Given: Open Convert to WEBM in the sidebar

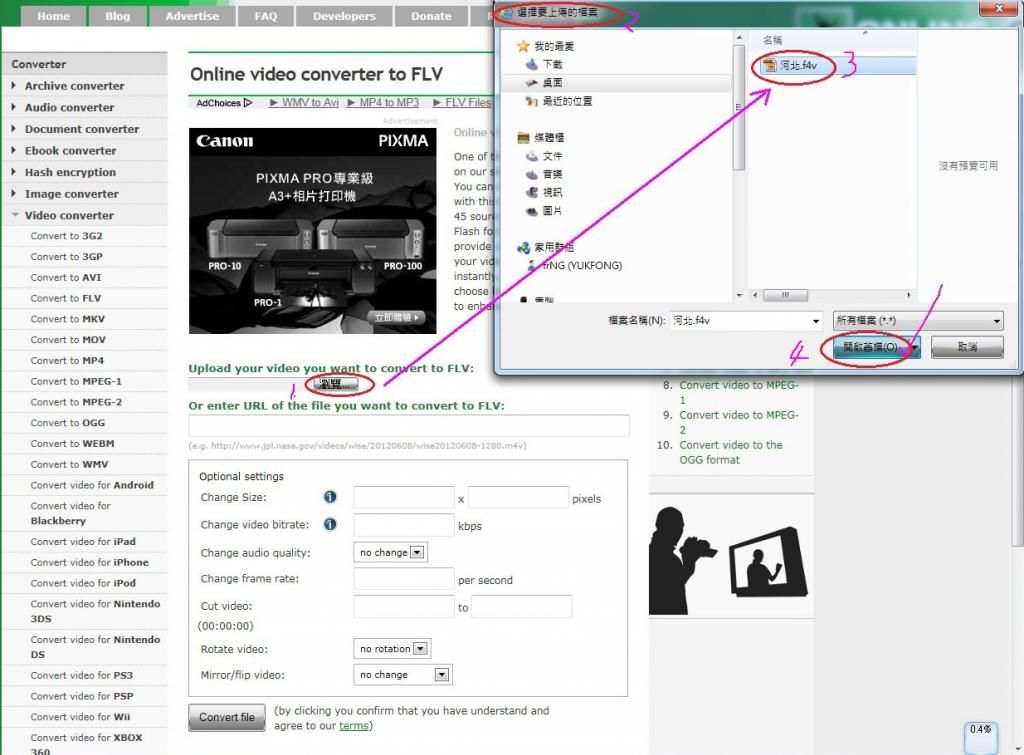Looking at the screenshot, I should (x=72, y=443).
